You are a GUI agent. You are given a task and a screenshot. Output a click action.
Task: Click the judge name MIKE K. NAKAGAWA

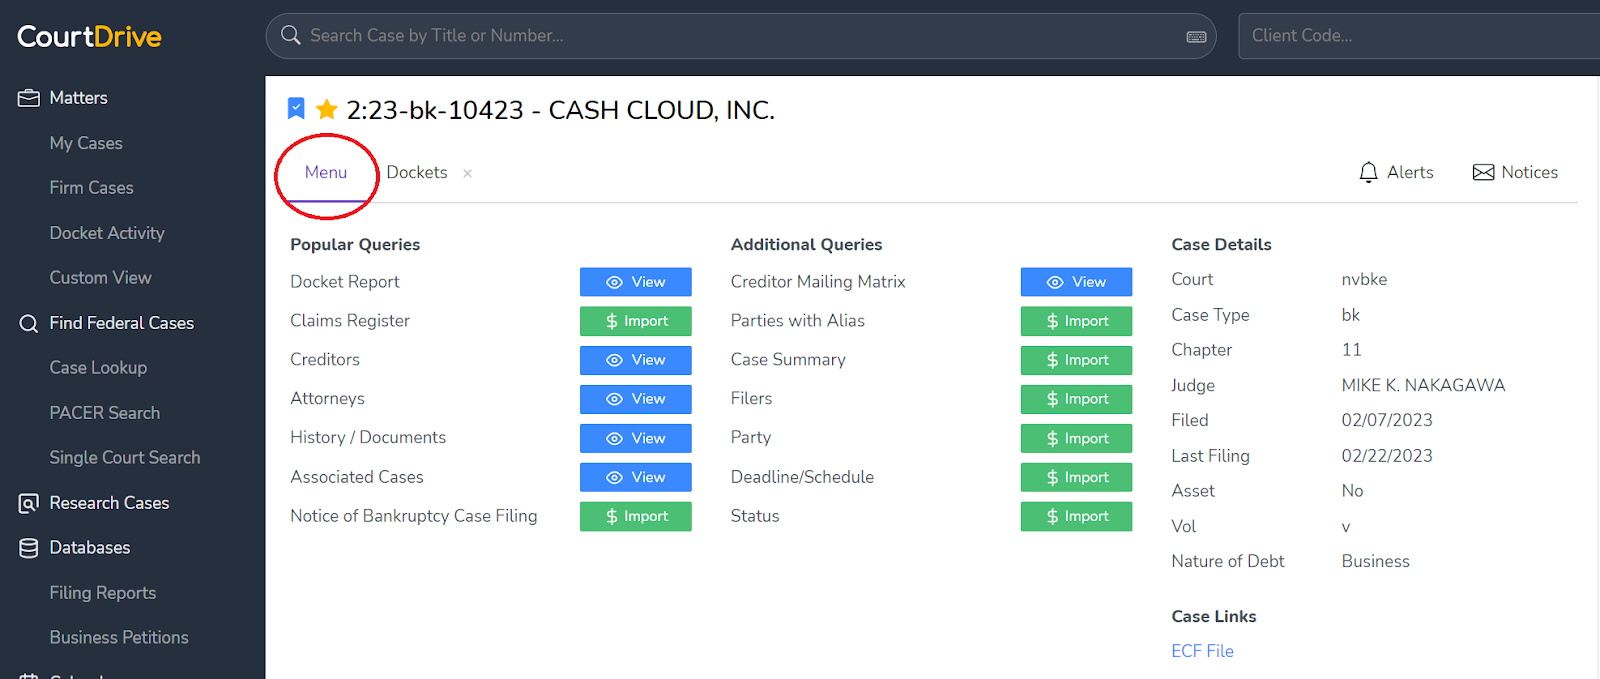(1423, 385)
